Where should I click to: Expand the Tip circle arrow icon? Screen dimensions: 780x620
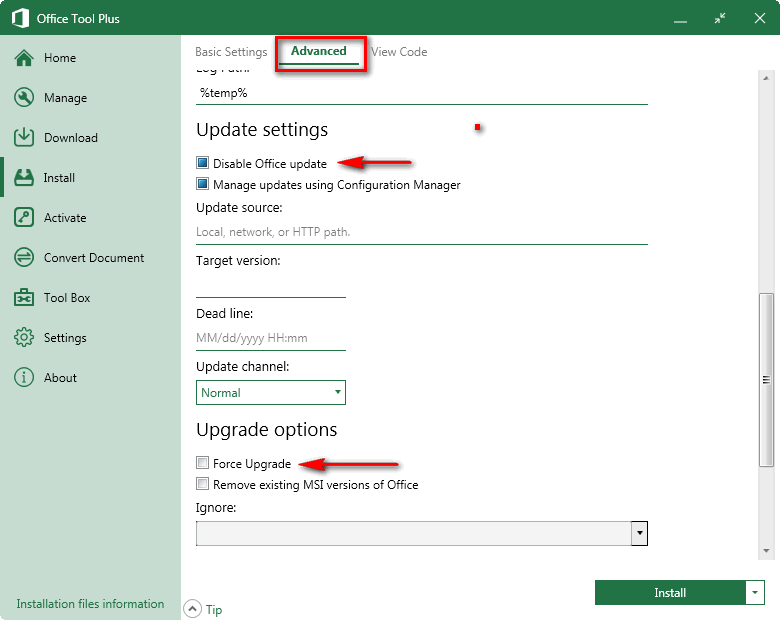point(192,609)
